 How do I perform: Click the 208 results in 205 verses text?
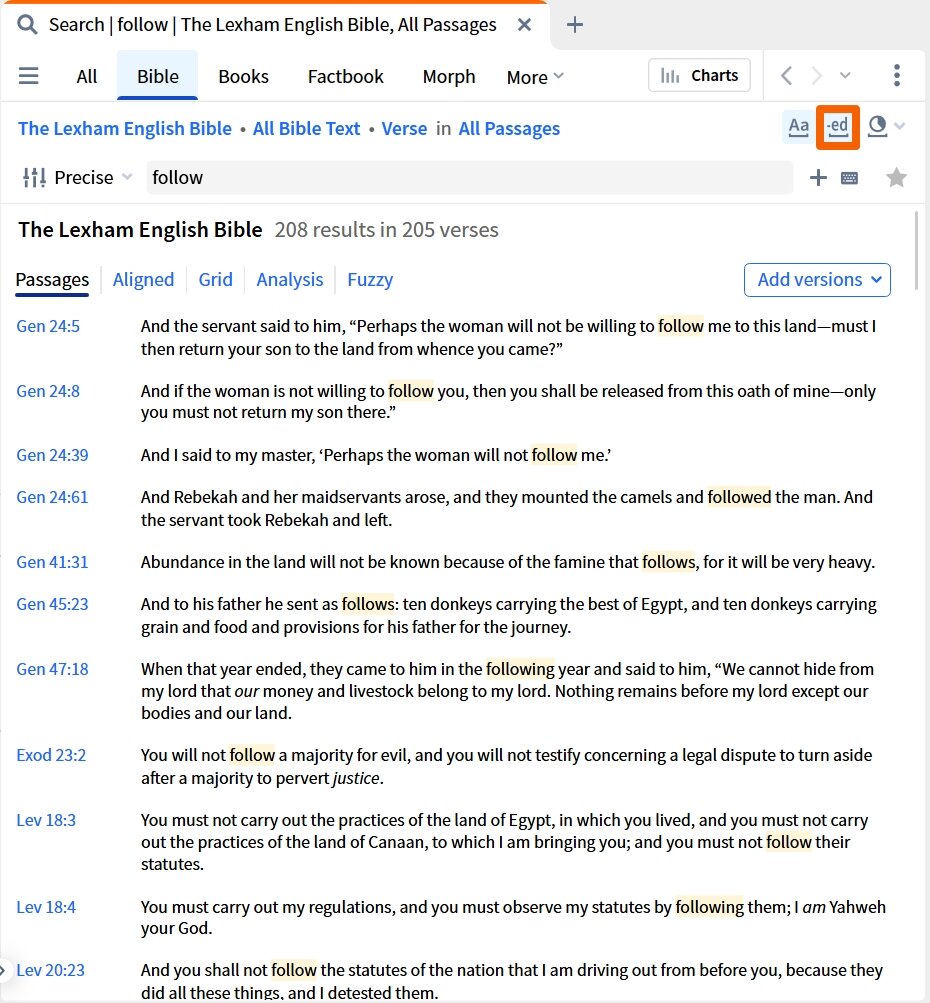pyautogui.click(x=386, y=230)
